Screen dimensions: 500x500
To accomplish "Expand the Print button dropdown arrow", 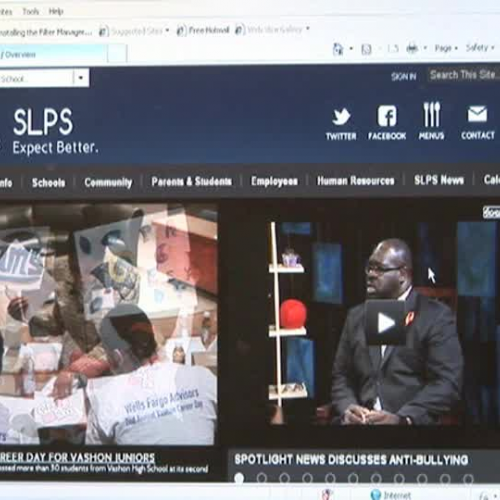I will [x=425, y=48].
